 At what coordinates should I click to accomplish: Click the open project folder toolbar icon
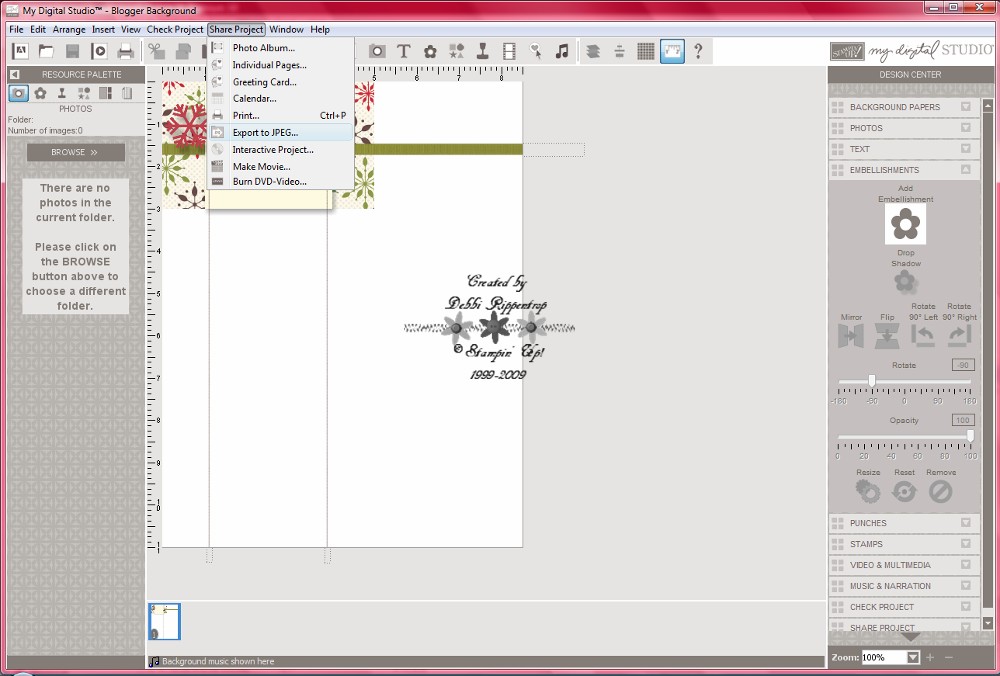(x=46, y=51)
